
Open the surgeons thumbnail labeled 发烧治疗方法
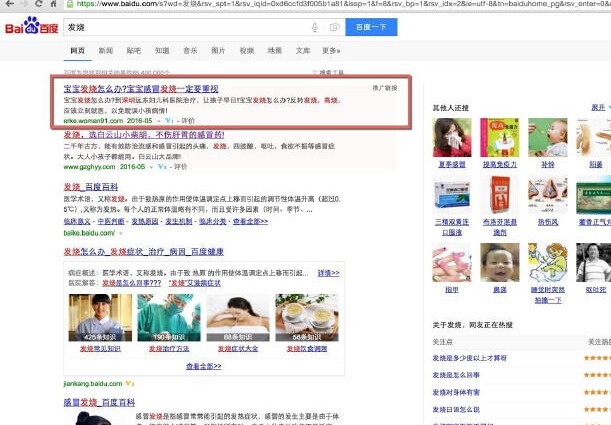[x=169, y=318]
